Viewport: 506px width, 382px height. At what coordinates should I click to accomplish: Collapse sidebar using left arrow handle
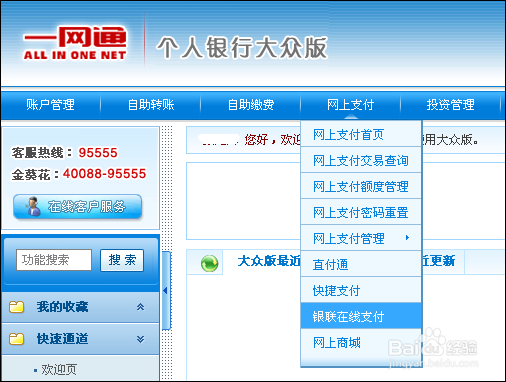166,291
